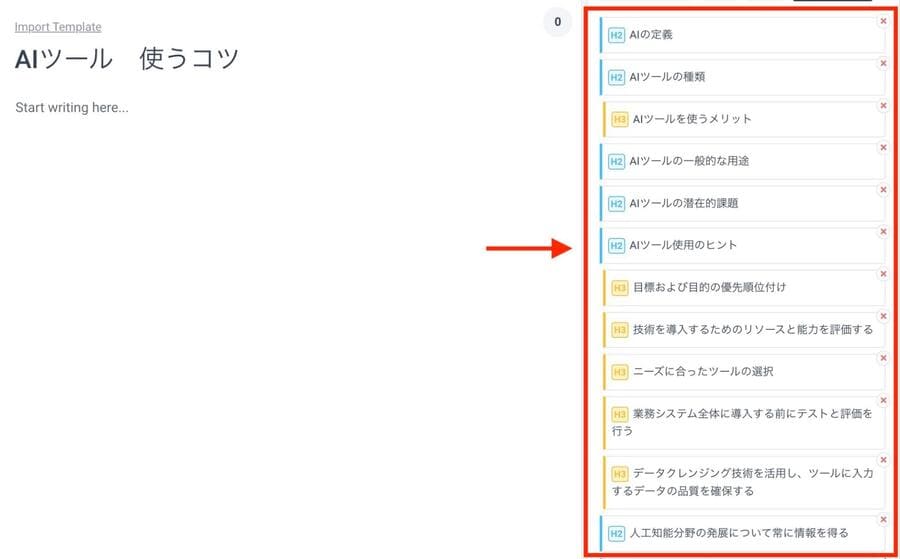Select the outline text AIツールの種類
Image resolution: width=900 pixels, height=559 pixels.
coord(667,77)
